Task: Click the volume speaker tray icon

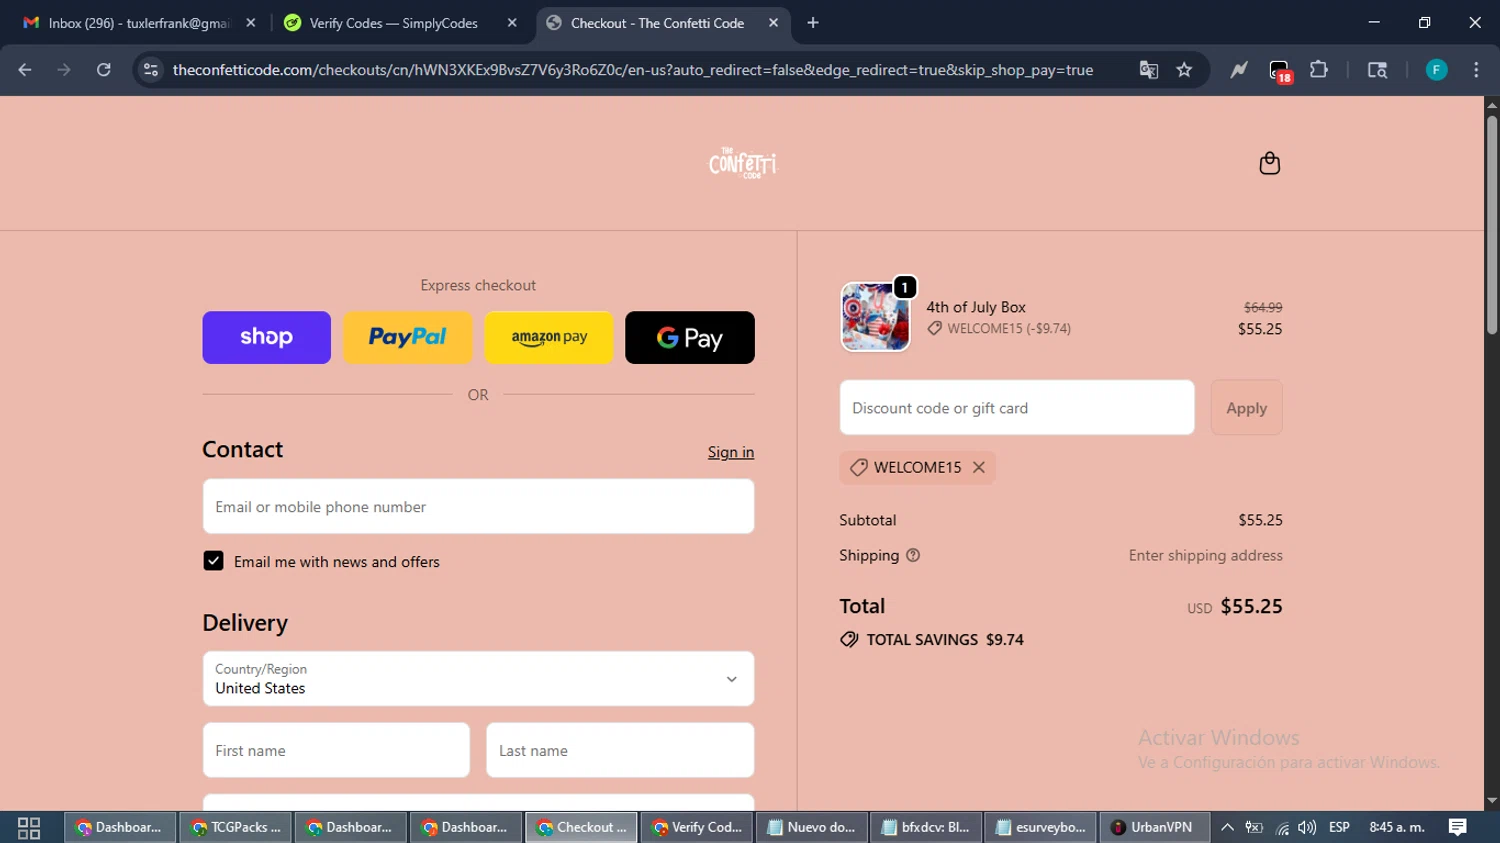Action: [1307, 828]
